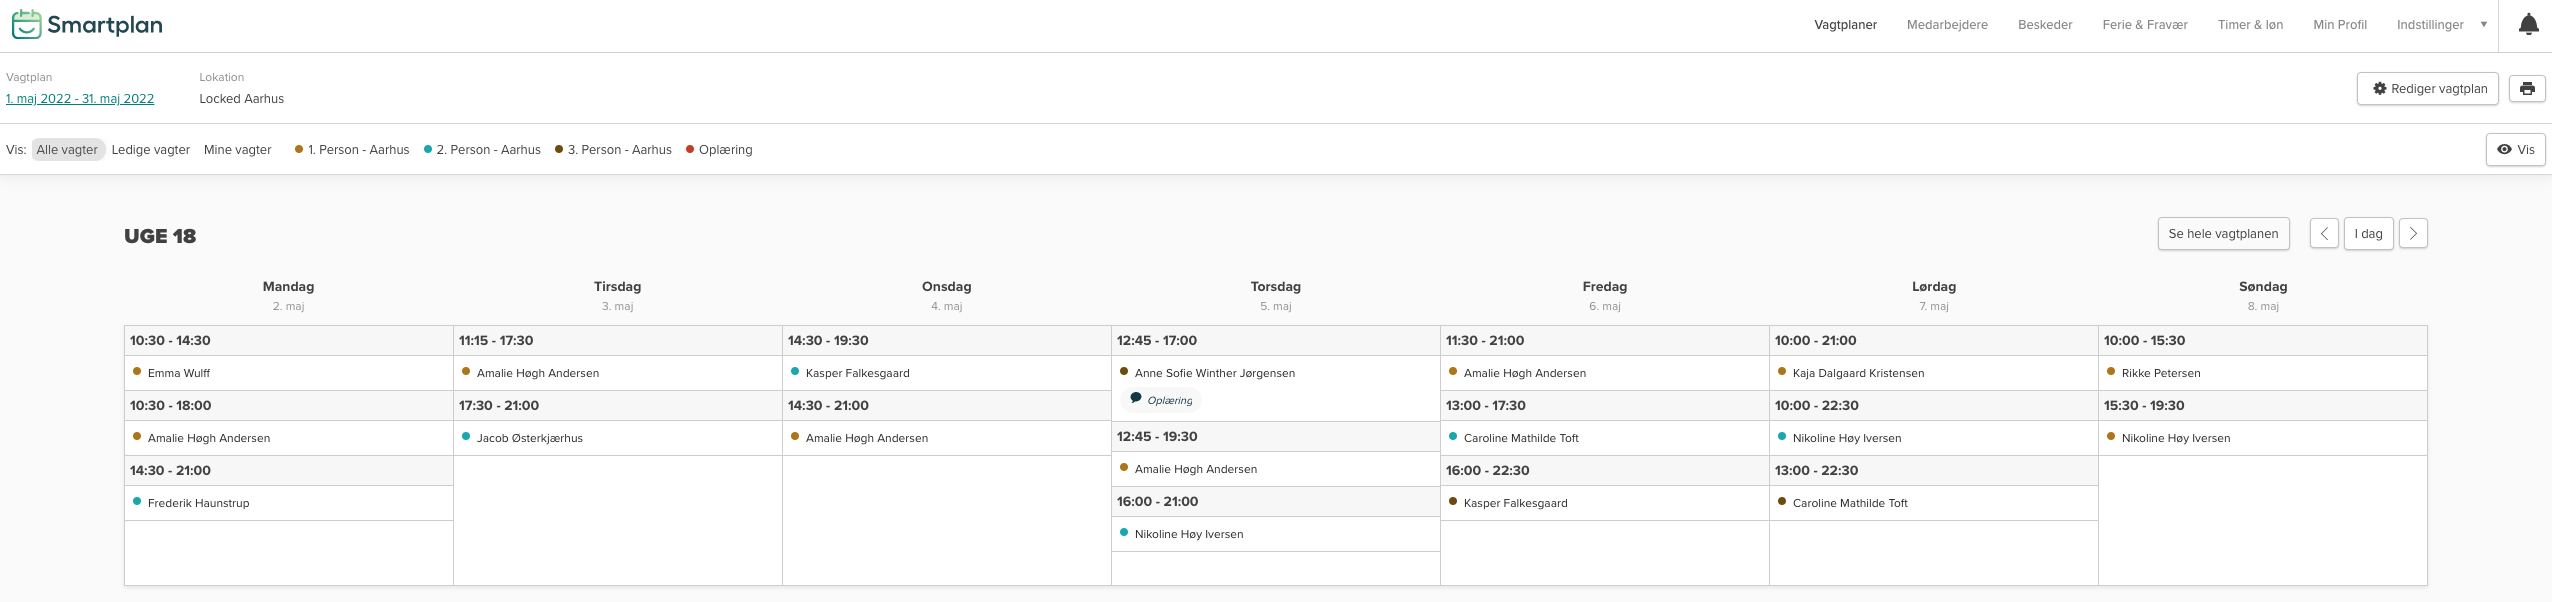Select Amalie Høgh Andersen Tuesday shift
Image resolution: width=2552 pixels, height=602 pixels.
tap(618, 373)
